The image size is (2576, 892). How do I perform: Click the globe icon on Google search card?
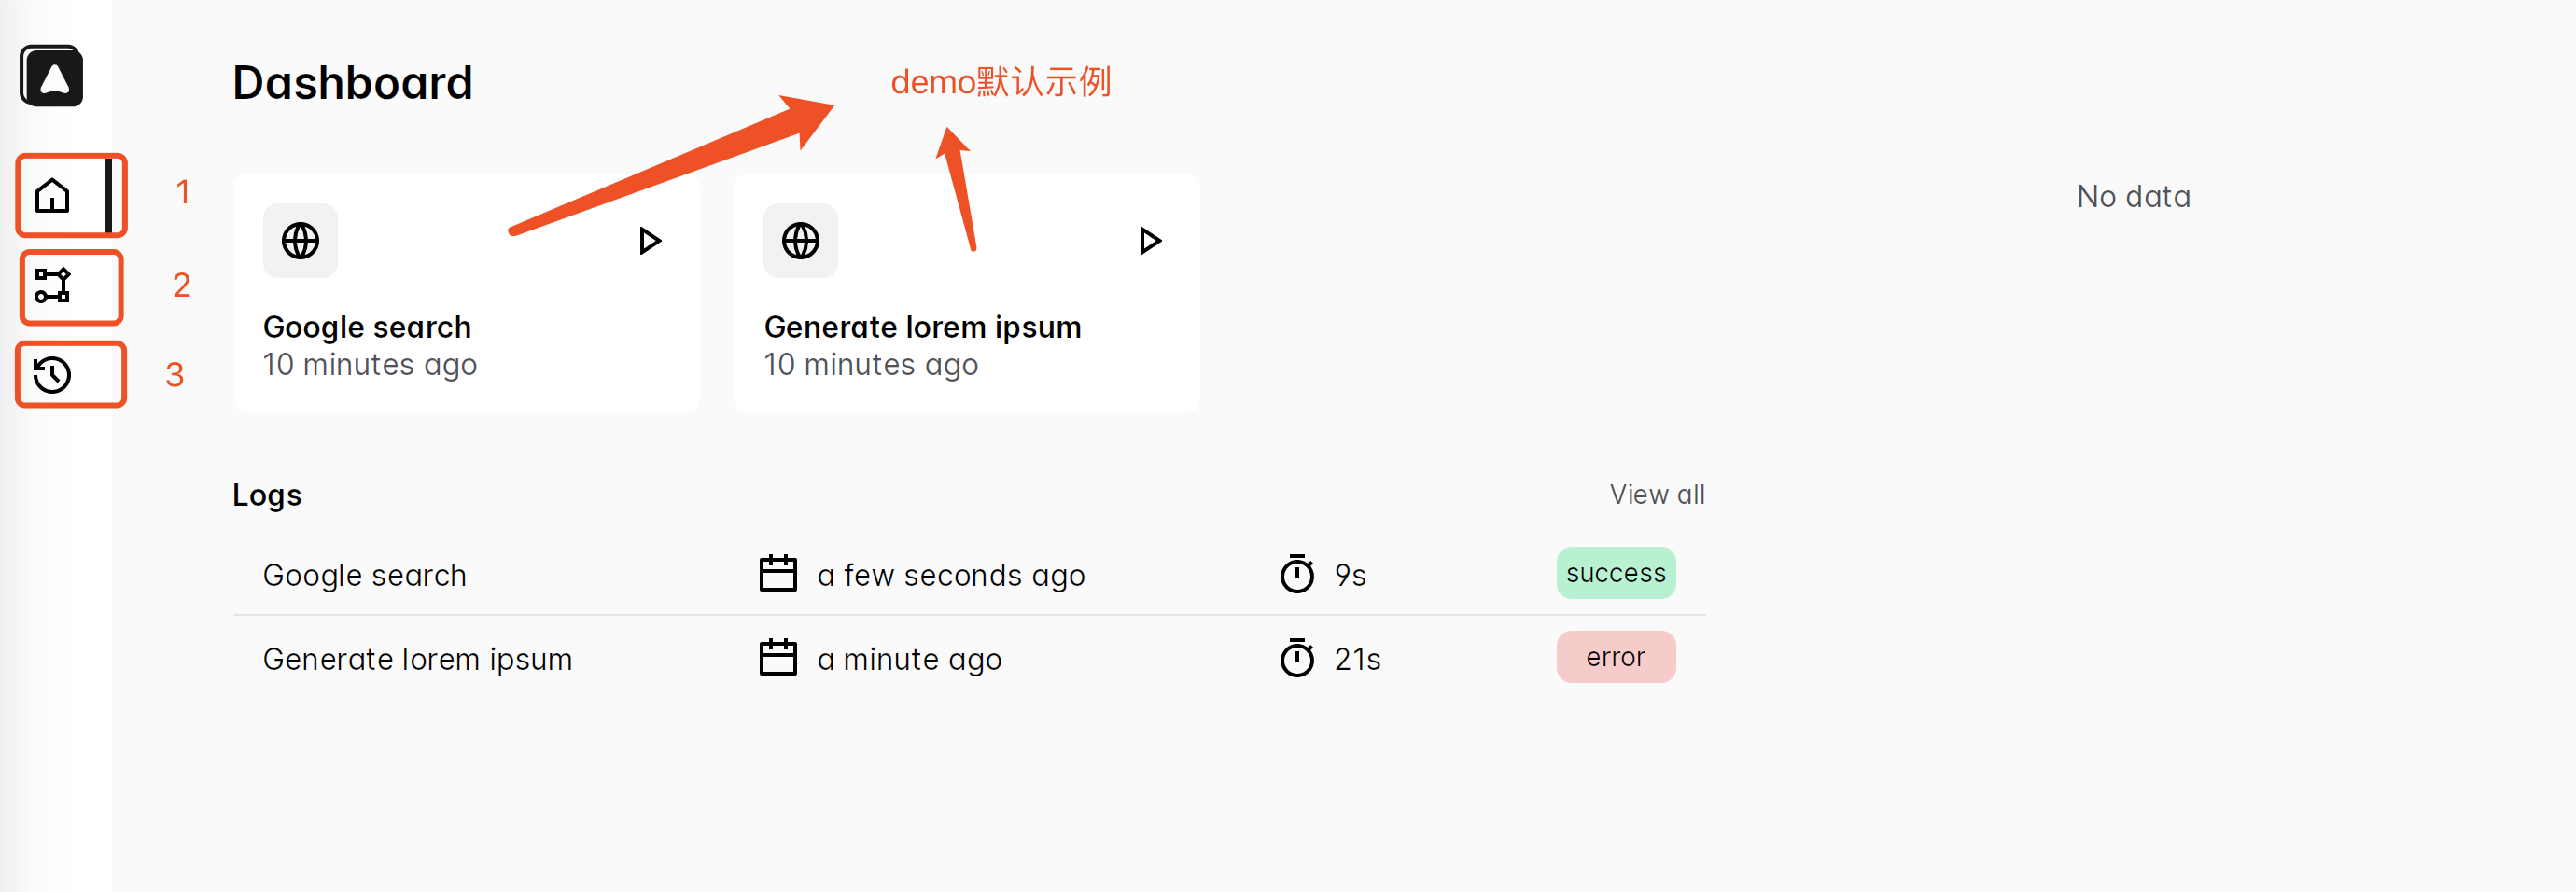click(x=300, y=241)
